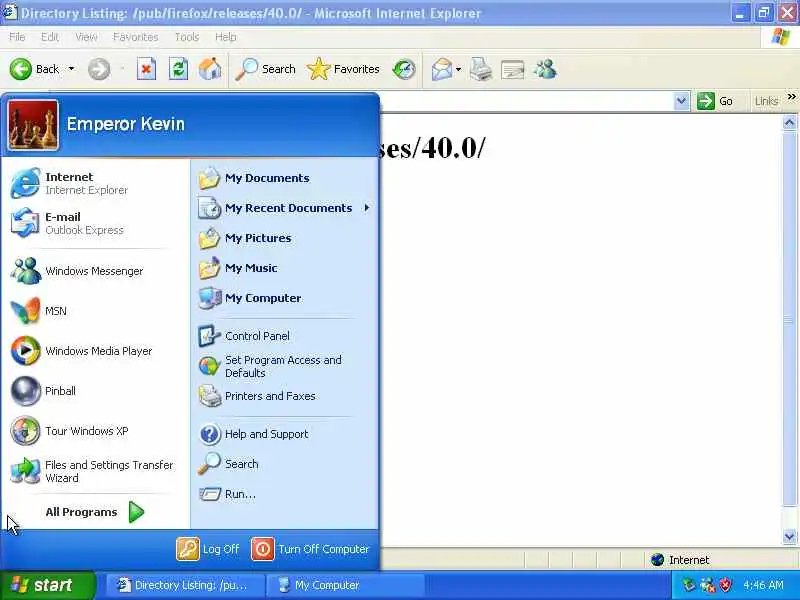Open Control Panel

click(285, 336)
